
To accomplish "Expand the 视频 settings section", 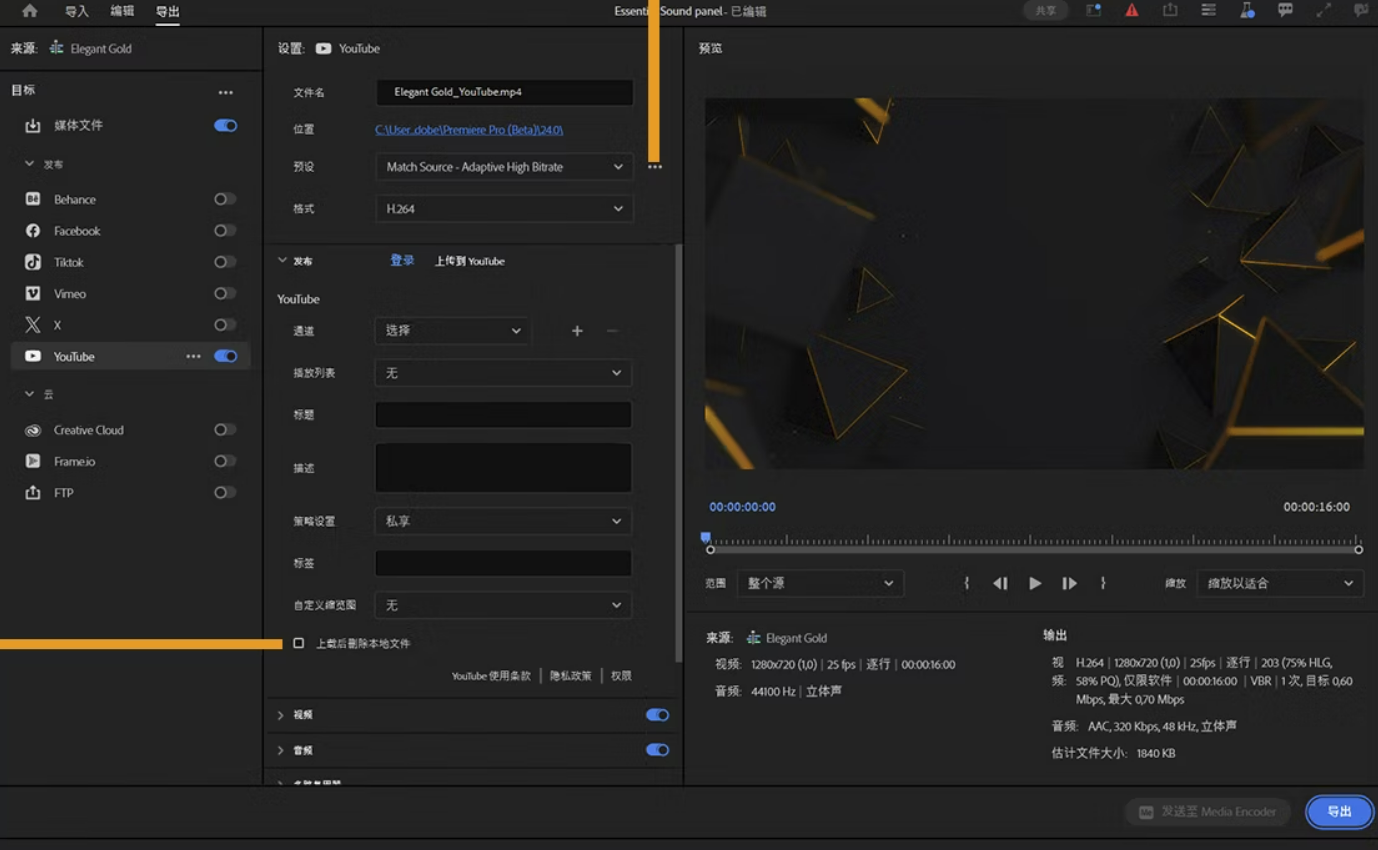I will tap(281, 715).
